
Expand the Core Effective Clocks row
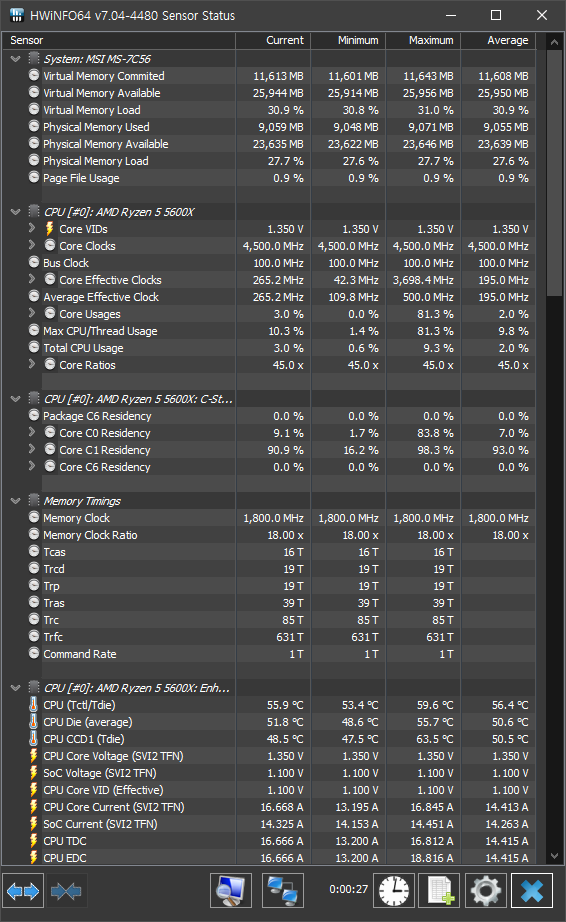pos(32,279)
